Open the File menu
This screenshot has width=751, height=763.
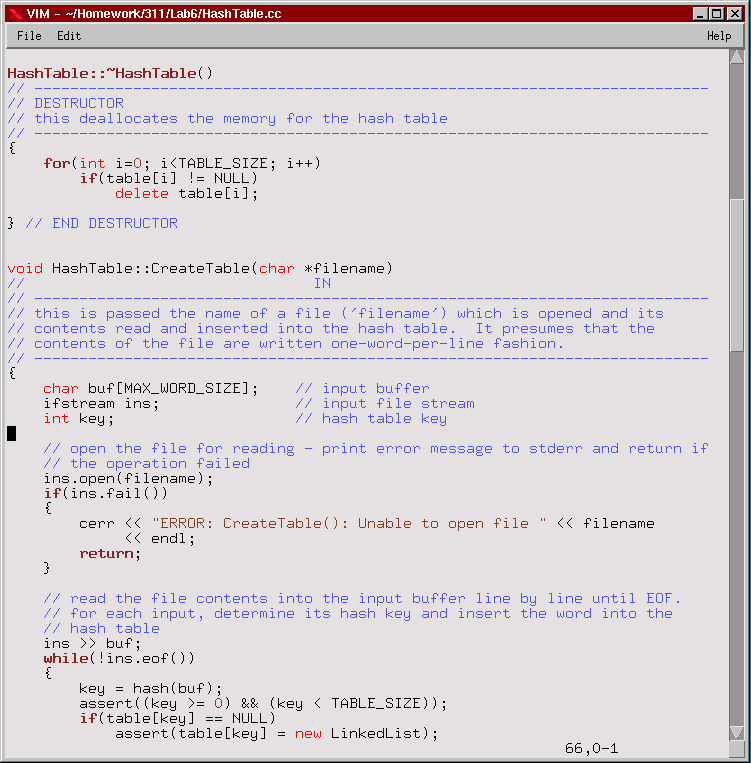click(x=29, y=36)
